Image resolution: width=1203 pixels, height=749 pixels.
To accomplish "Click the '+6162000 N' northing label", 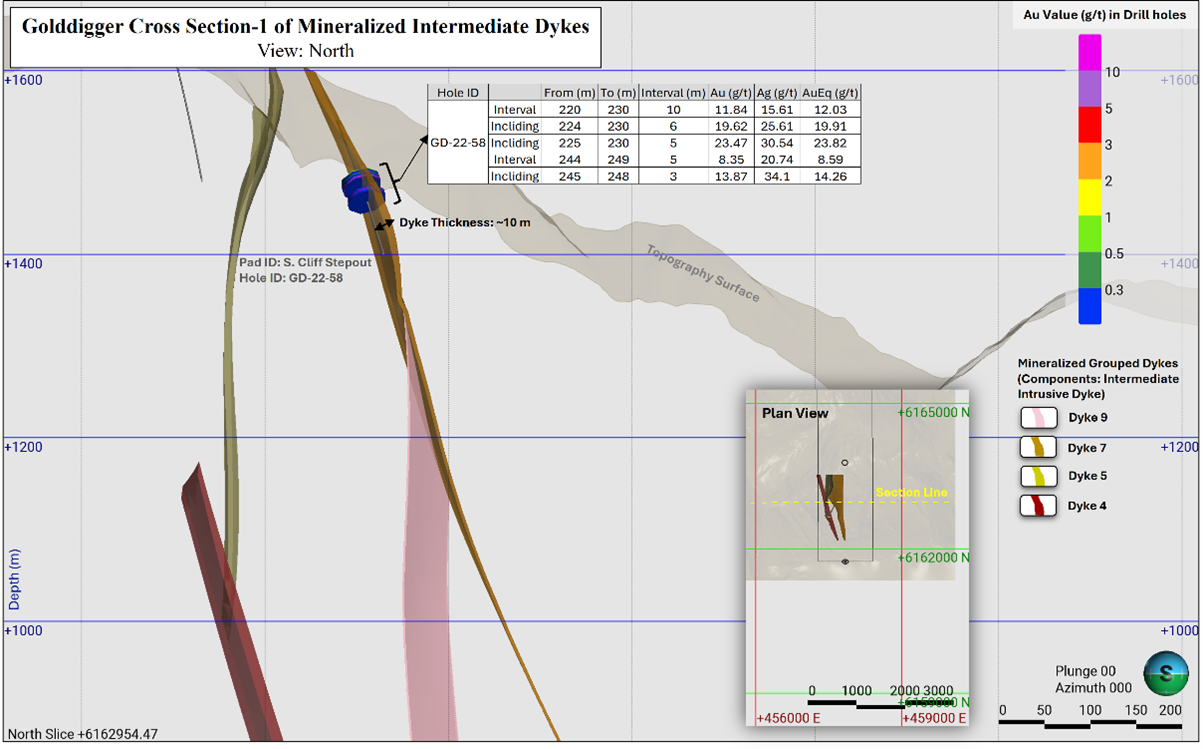I will [x=933, y=557].
